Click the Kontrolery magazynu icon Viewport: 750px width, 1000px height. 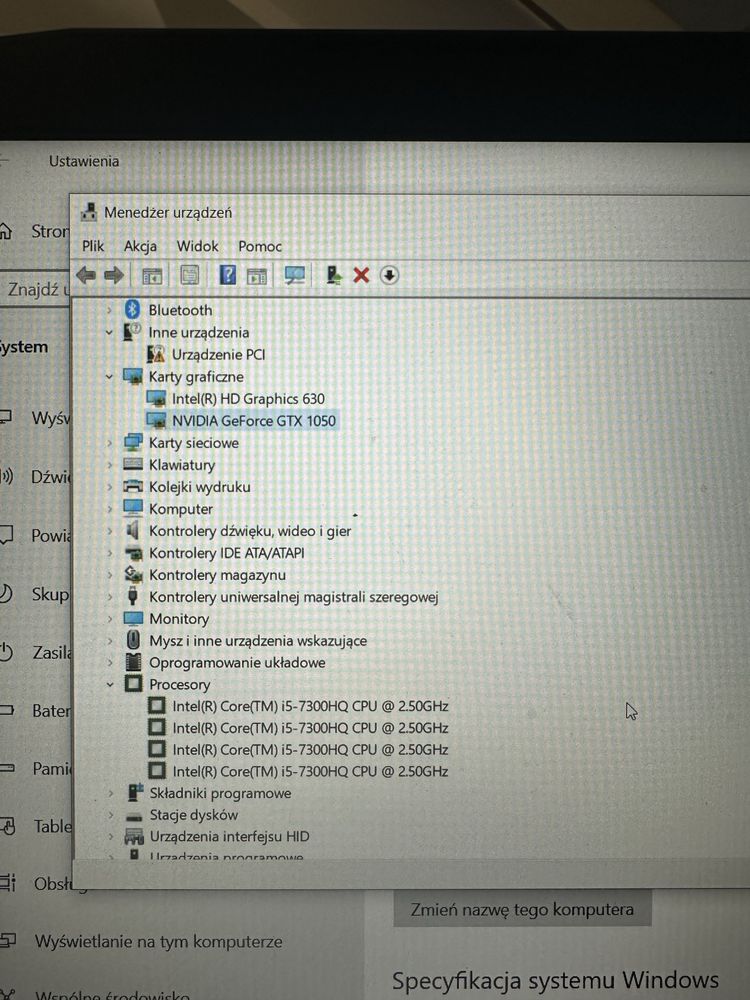pos(133,574)
